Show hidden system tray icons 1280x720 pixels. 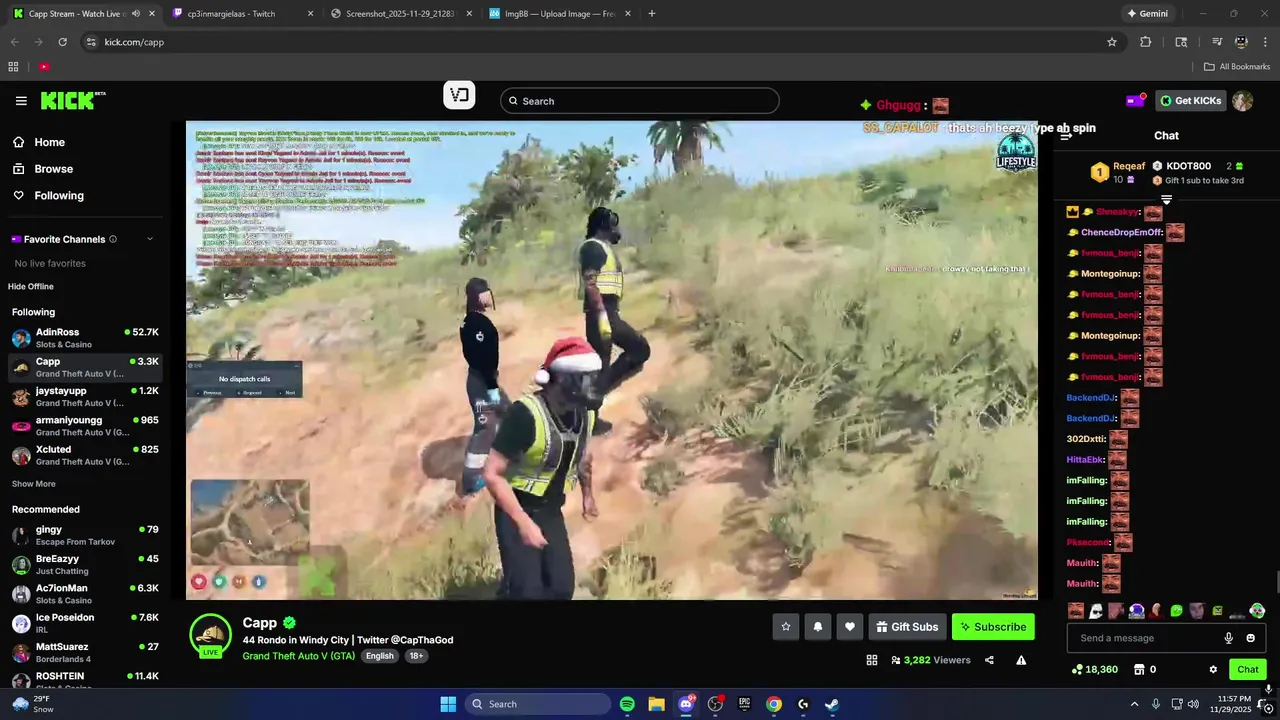tap(1134, 704)
